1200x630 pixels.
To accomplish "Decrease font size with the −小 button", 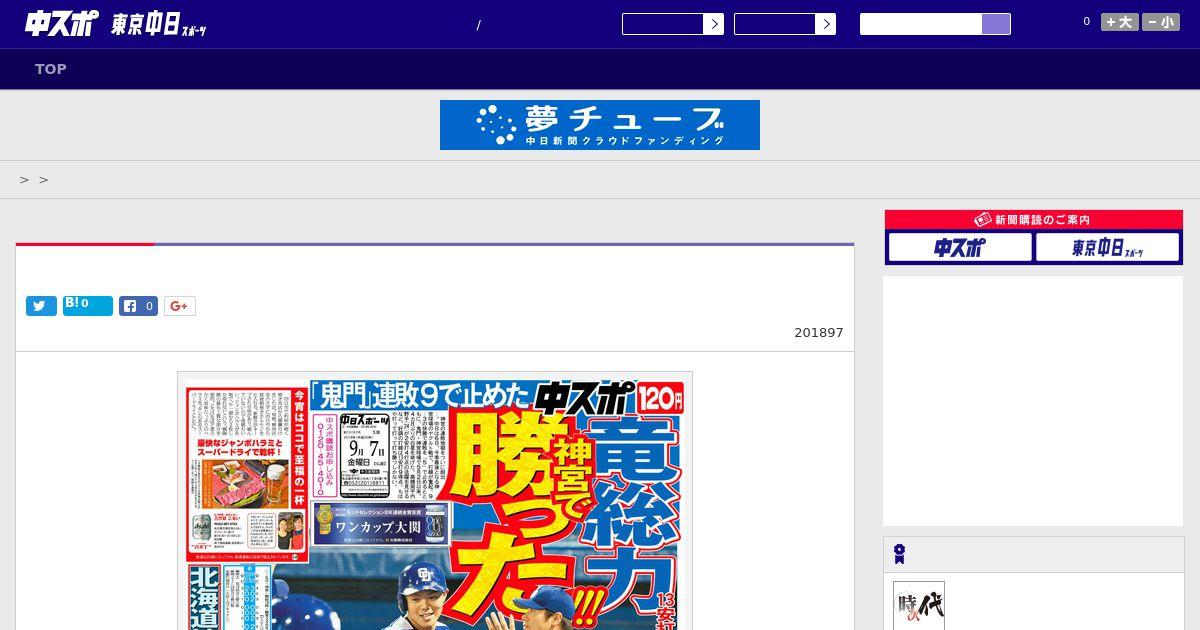I will (1161, 22).
